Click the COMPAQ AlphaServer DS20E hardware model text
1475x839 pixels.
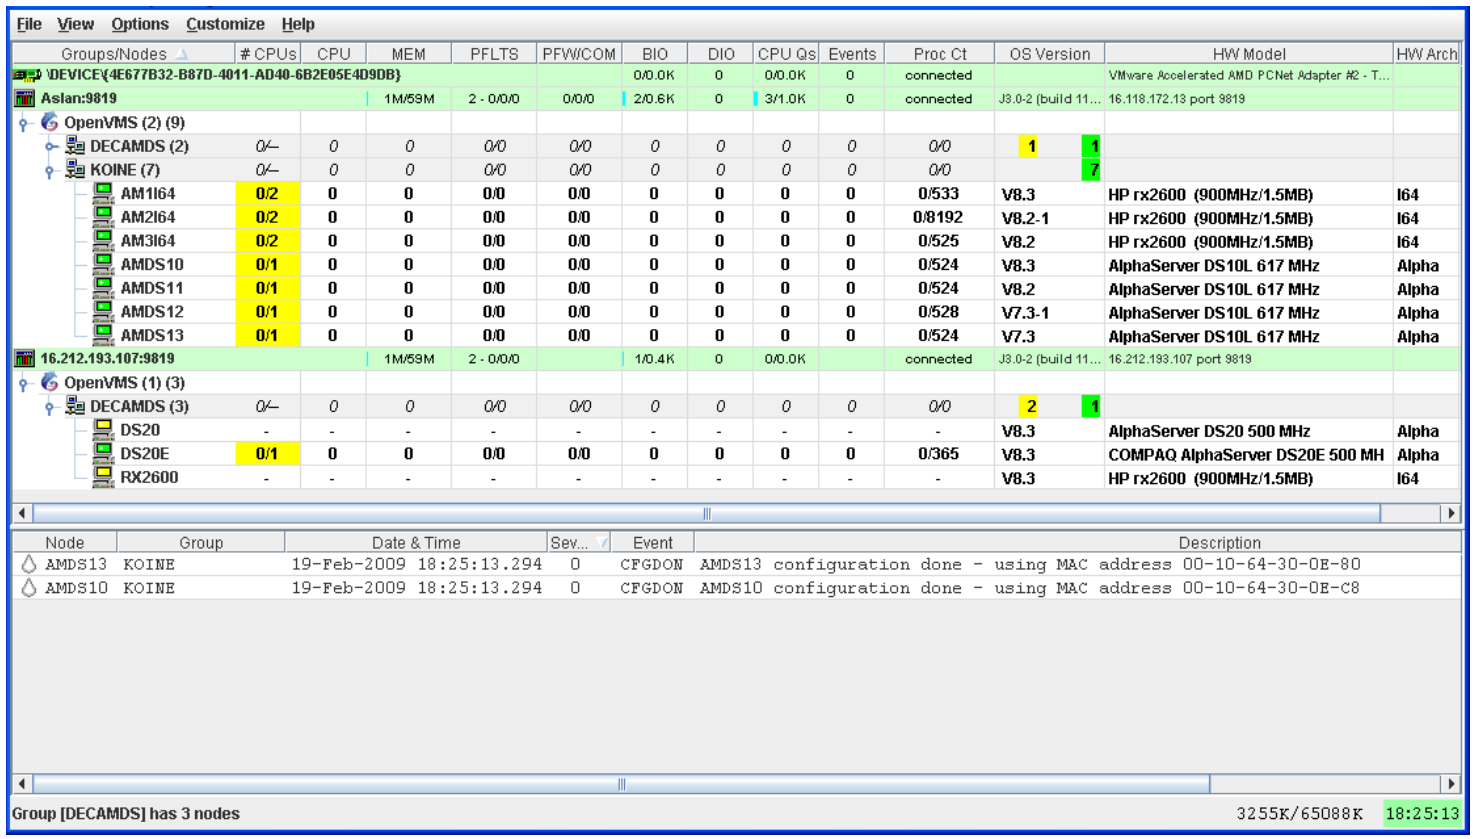click(x=1246, y=455)
